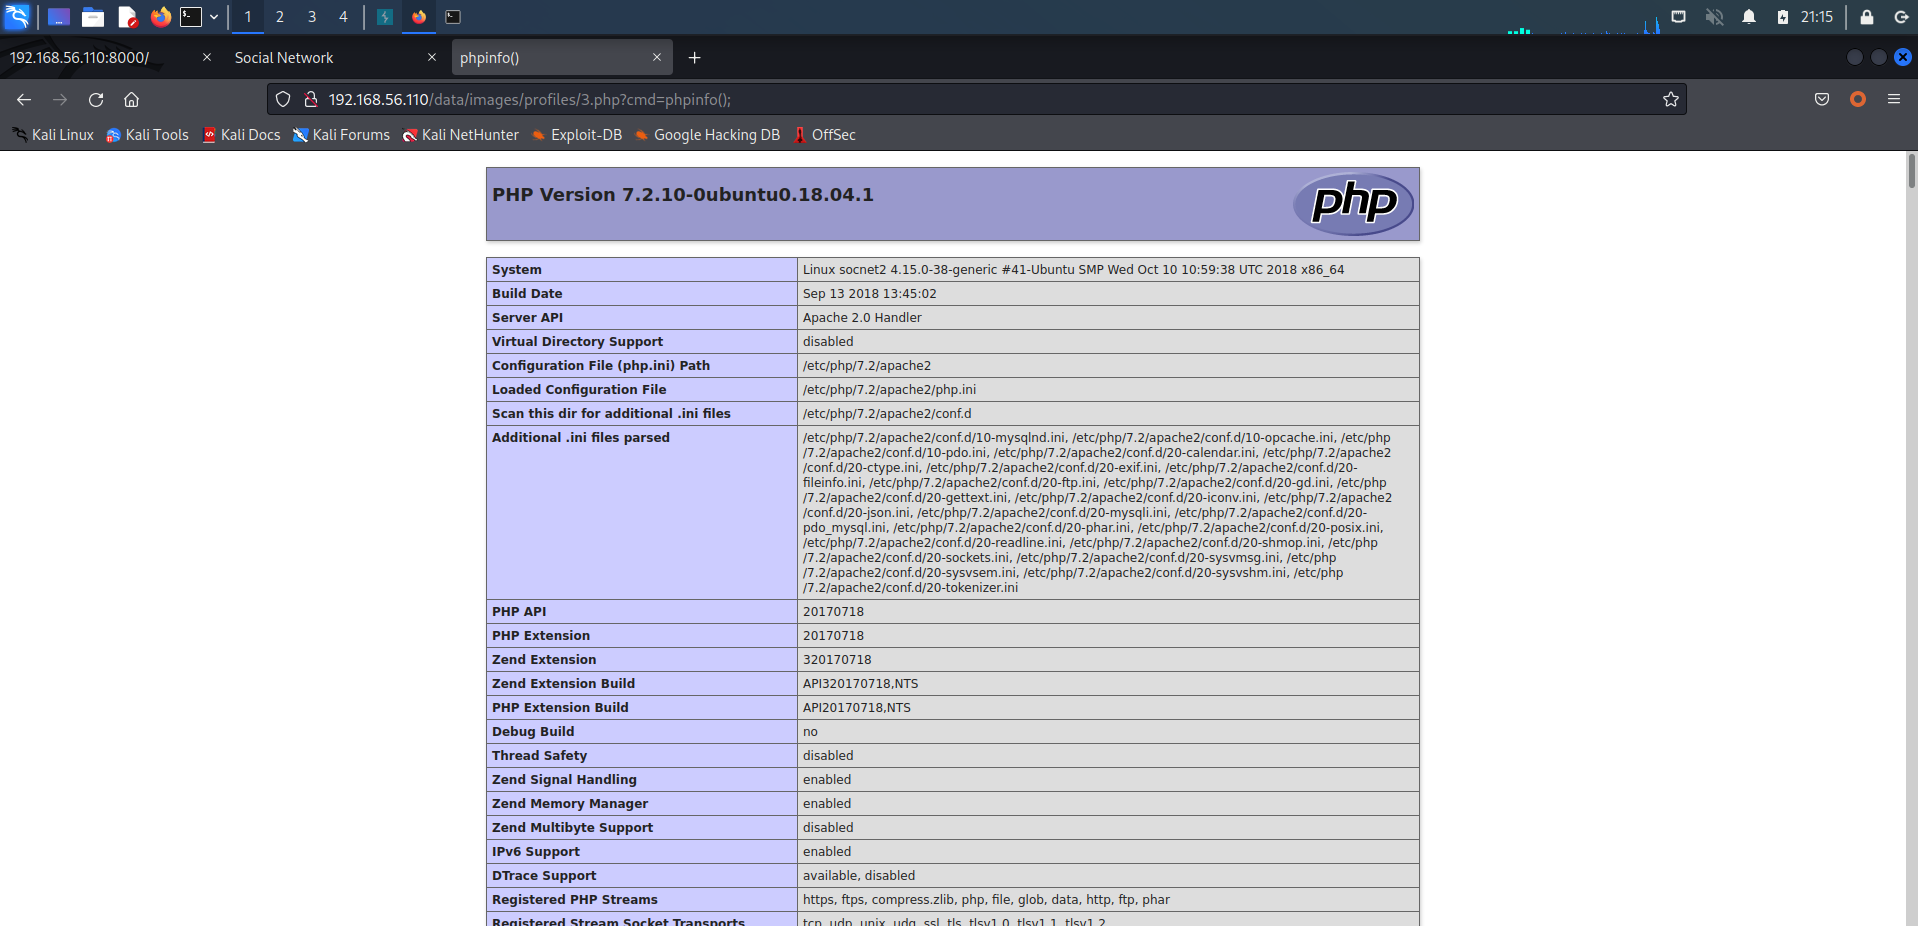Open the Save to Pocket button
The width and height of the screenshot is (1918, 926).
click(1822, 100)
